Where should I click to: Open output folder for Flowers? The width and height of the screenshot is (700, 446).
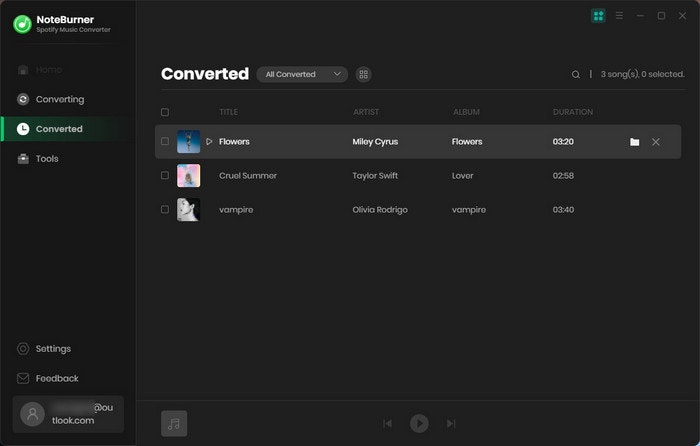(x=634, y=142)
